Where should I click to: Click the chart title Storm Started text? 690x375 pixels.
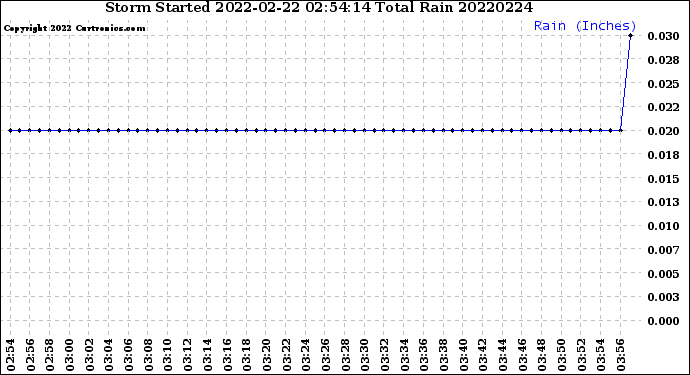click(319, 7)
